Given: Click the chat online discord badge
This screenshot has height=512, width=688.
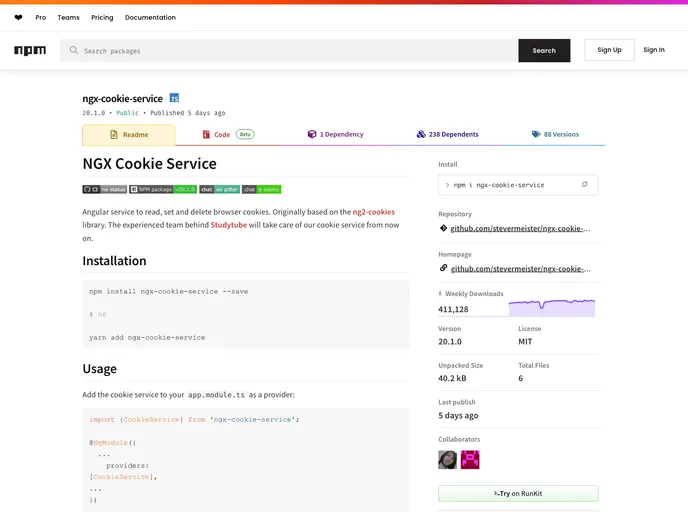Looking at the screenshot, I should (262, 190).
